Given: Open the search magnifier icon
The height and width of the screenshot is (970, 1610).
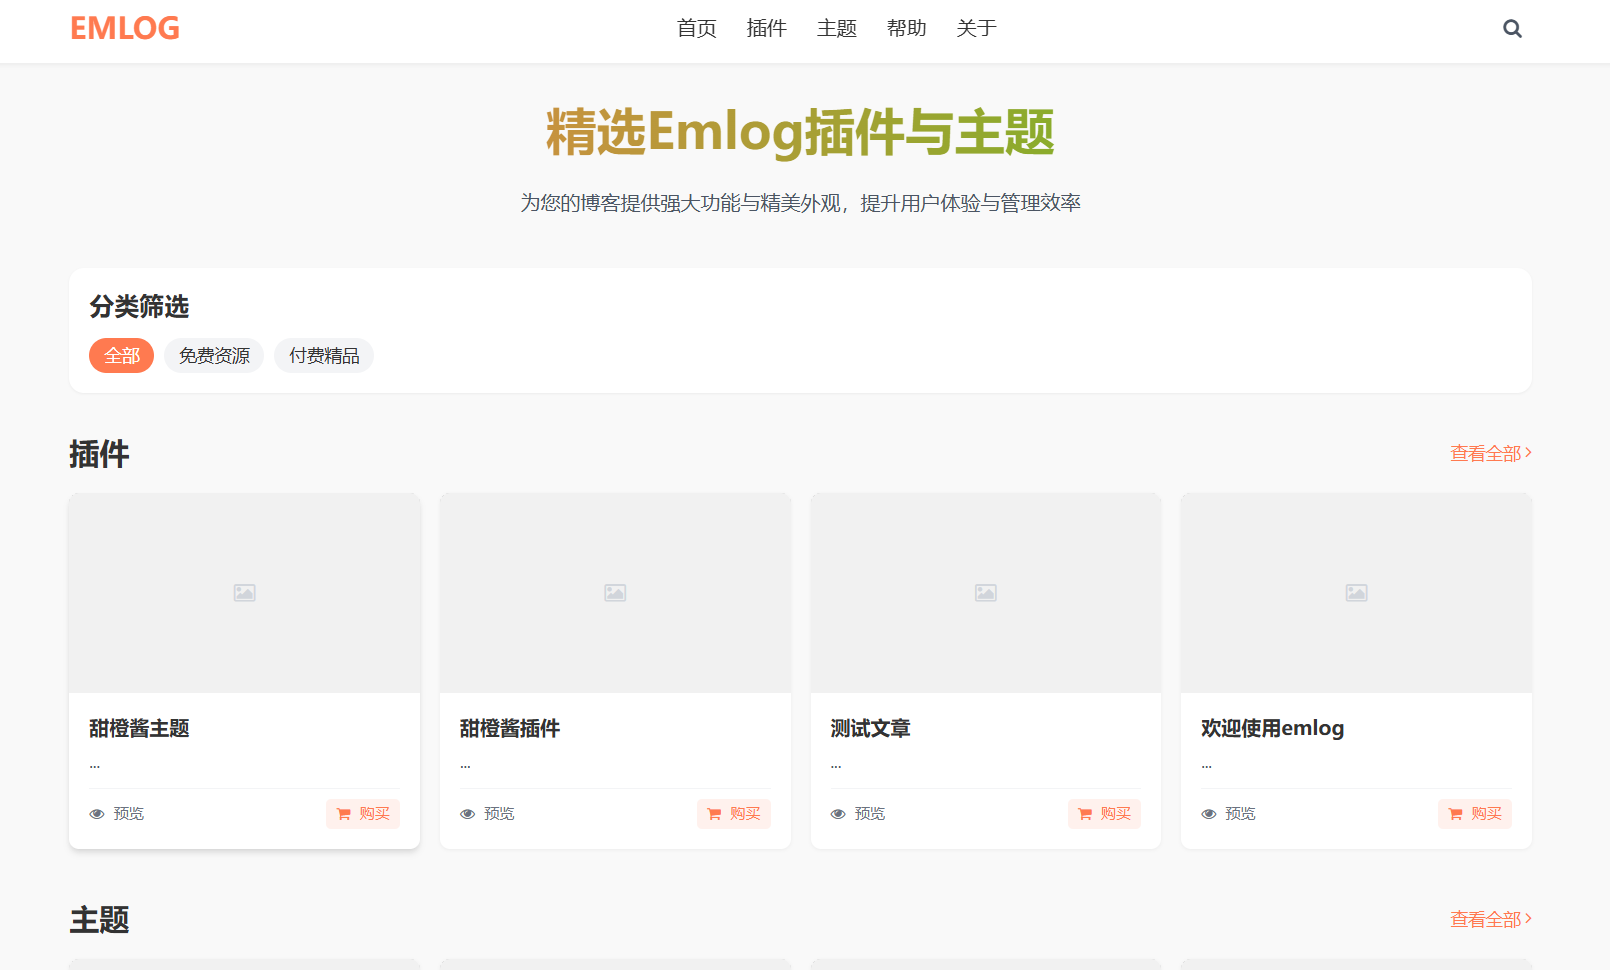Looking at the screenshot, I should (1512, 29).
